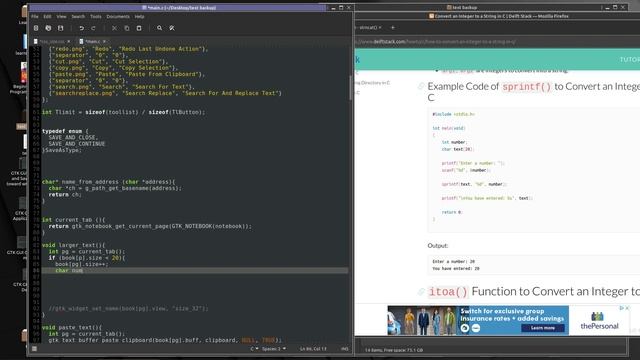Open find with the magnifier toolbar icon
Image resolution: width=640 pixels, height=360 pixels.
pos(160,28)
